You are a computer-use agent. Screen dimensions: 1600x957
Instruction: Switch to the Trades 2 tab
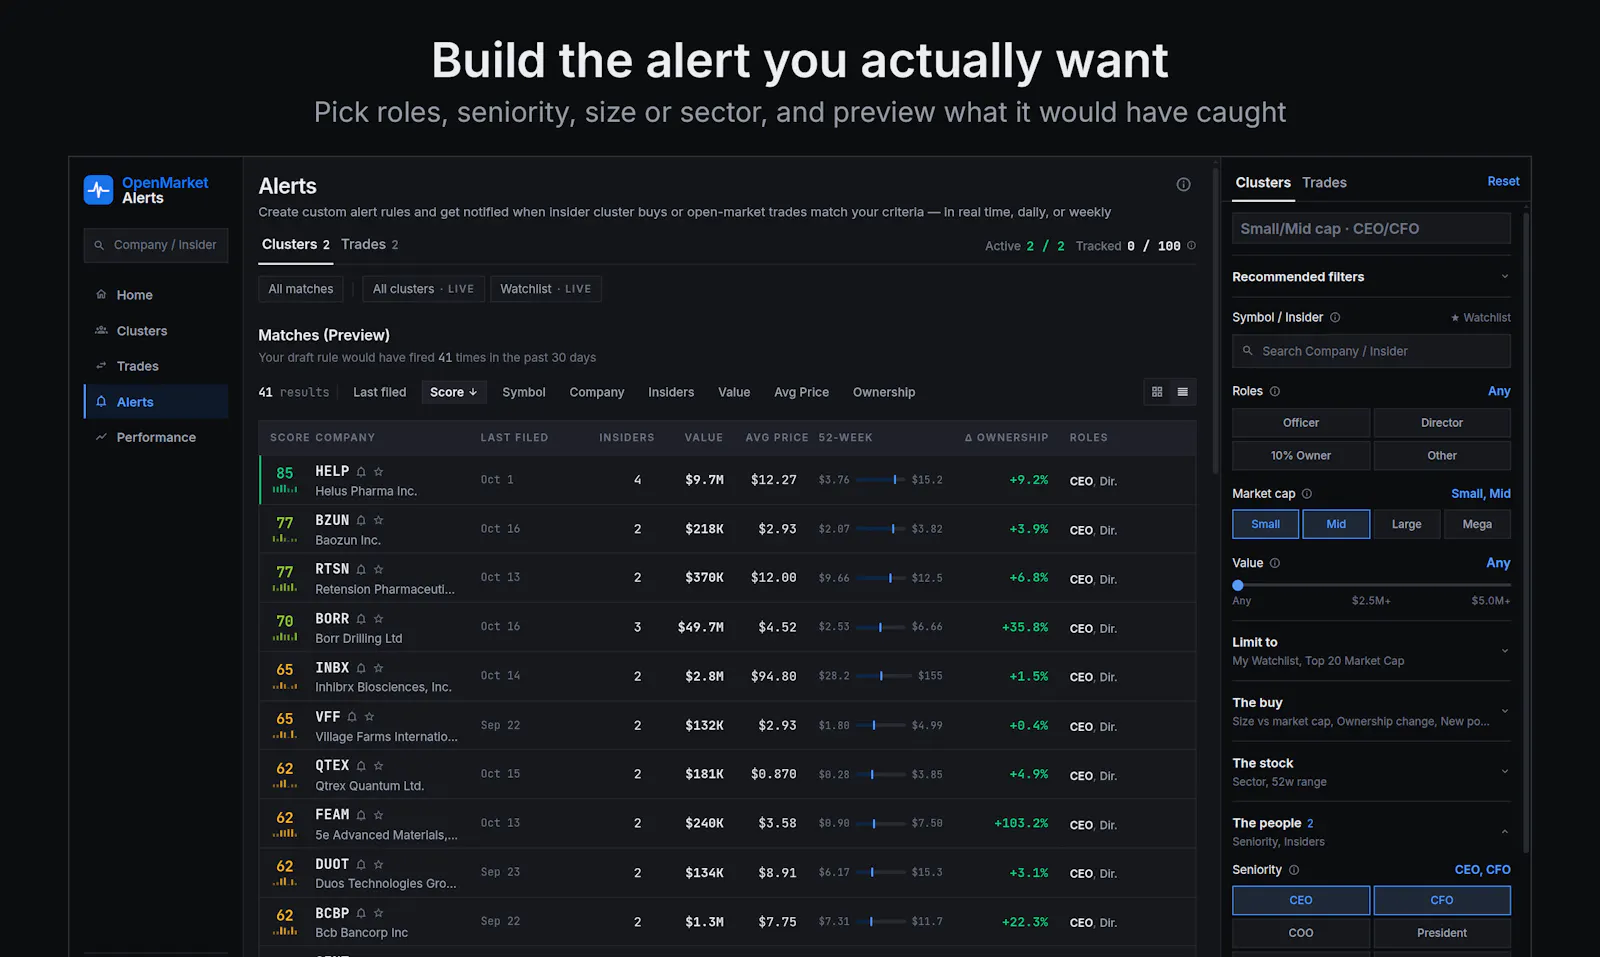click(370, 245)
